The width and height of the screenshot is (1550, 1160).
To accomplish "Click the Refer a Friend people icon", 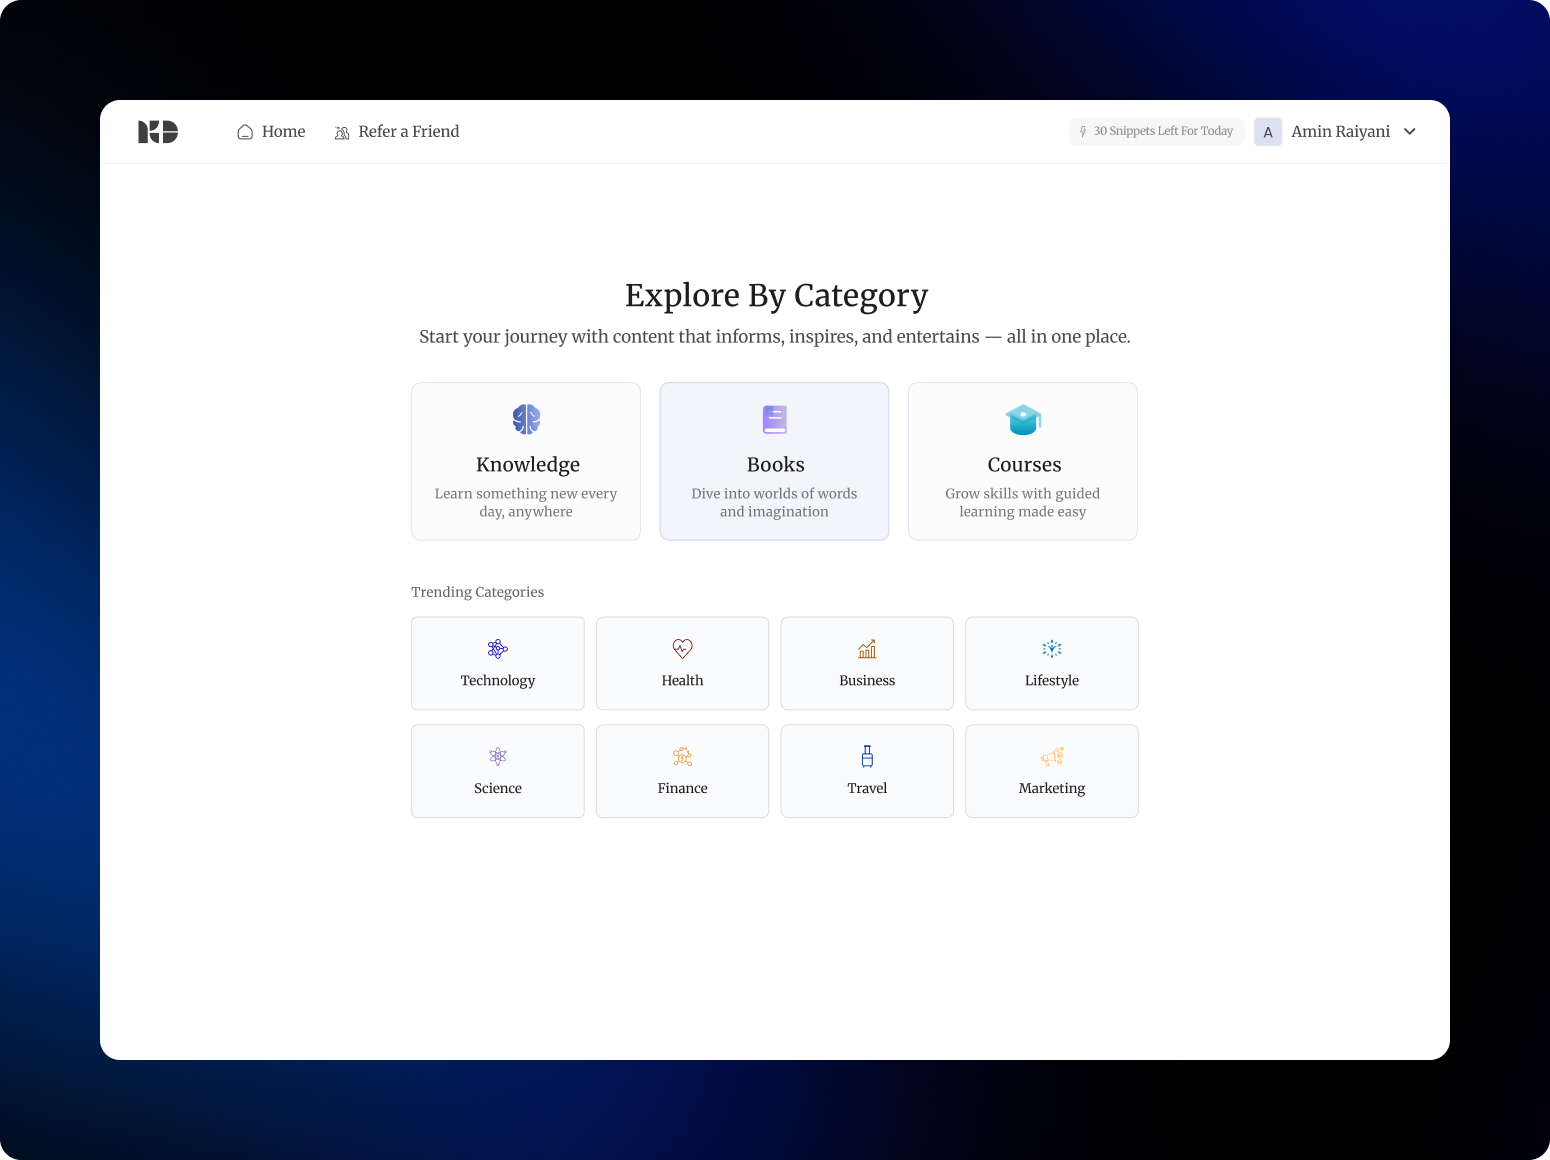I will click(342, 132).
